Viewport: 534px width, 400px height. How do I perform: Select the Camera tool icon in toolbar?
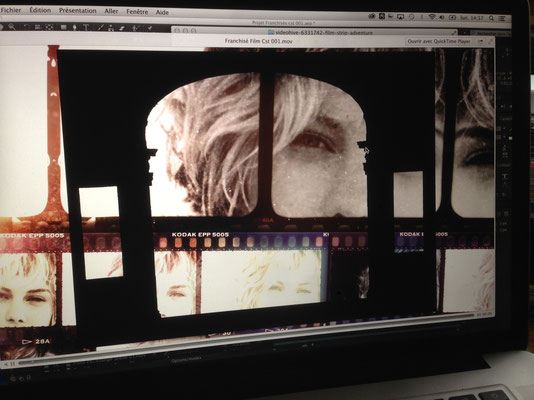coord(38,27)
